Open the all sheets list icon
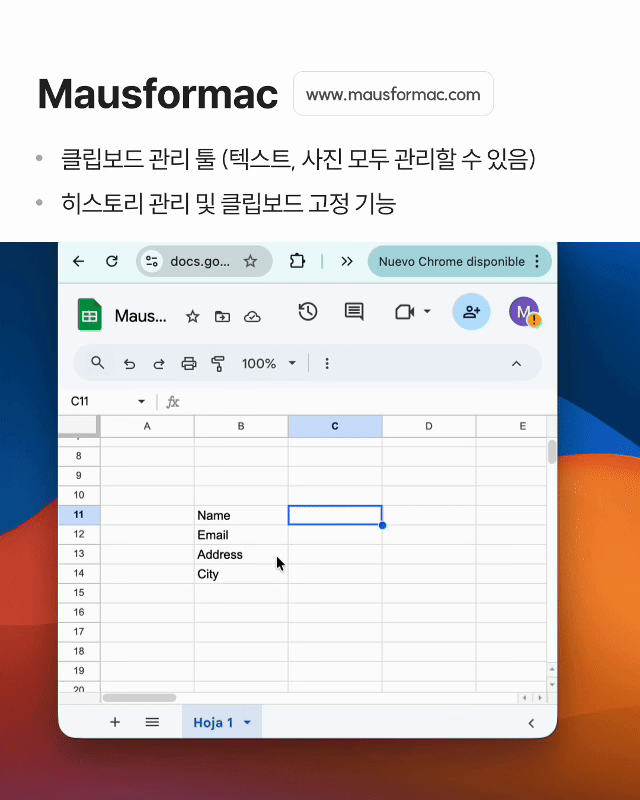This screenshot has height=800, width=640. point(152,722)
